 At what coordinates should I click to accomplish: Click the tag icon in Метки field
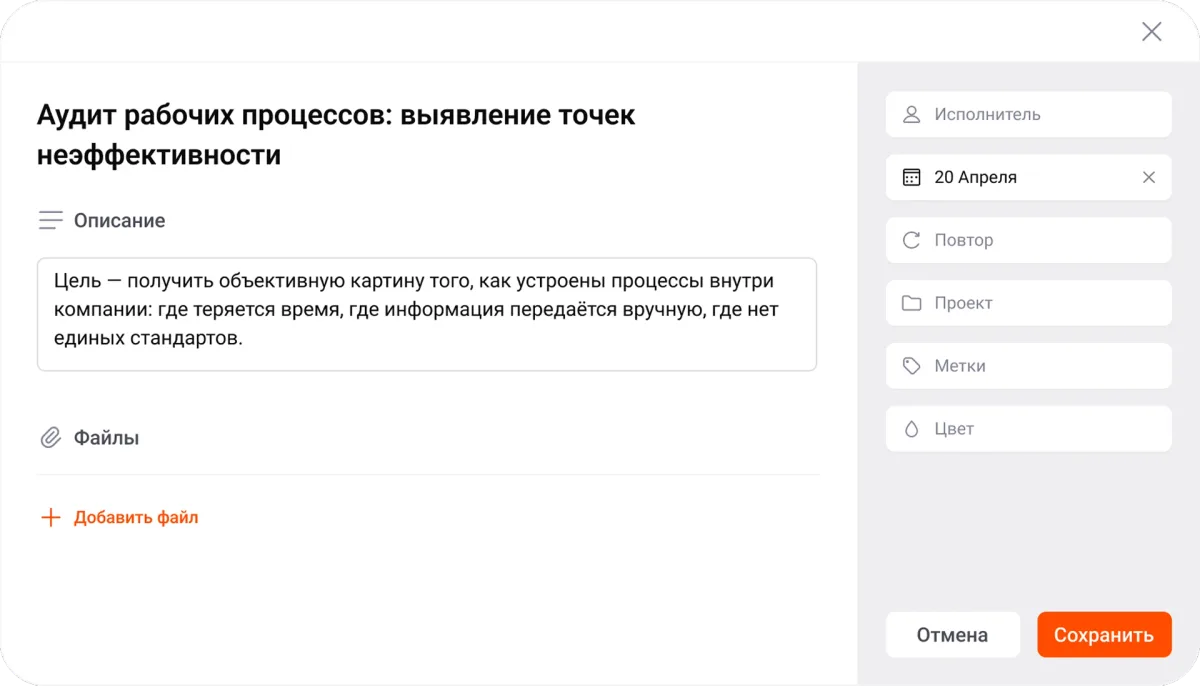pos(911,366)
